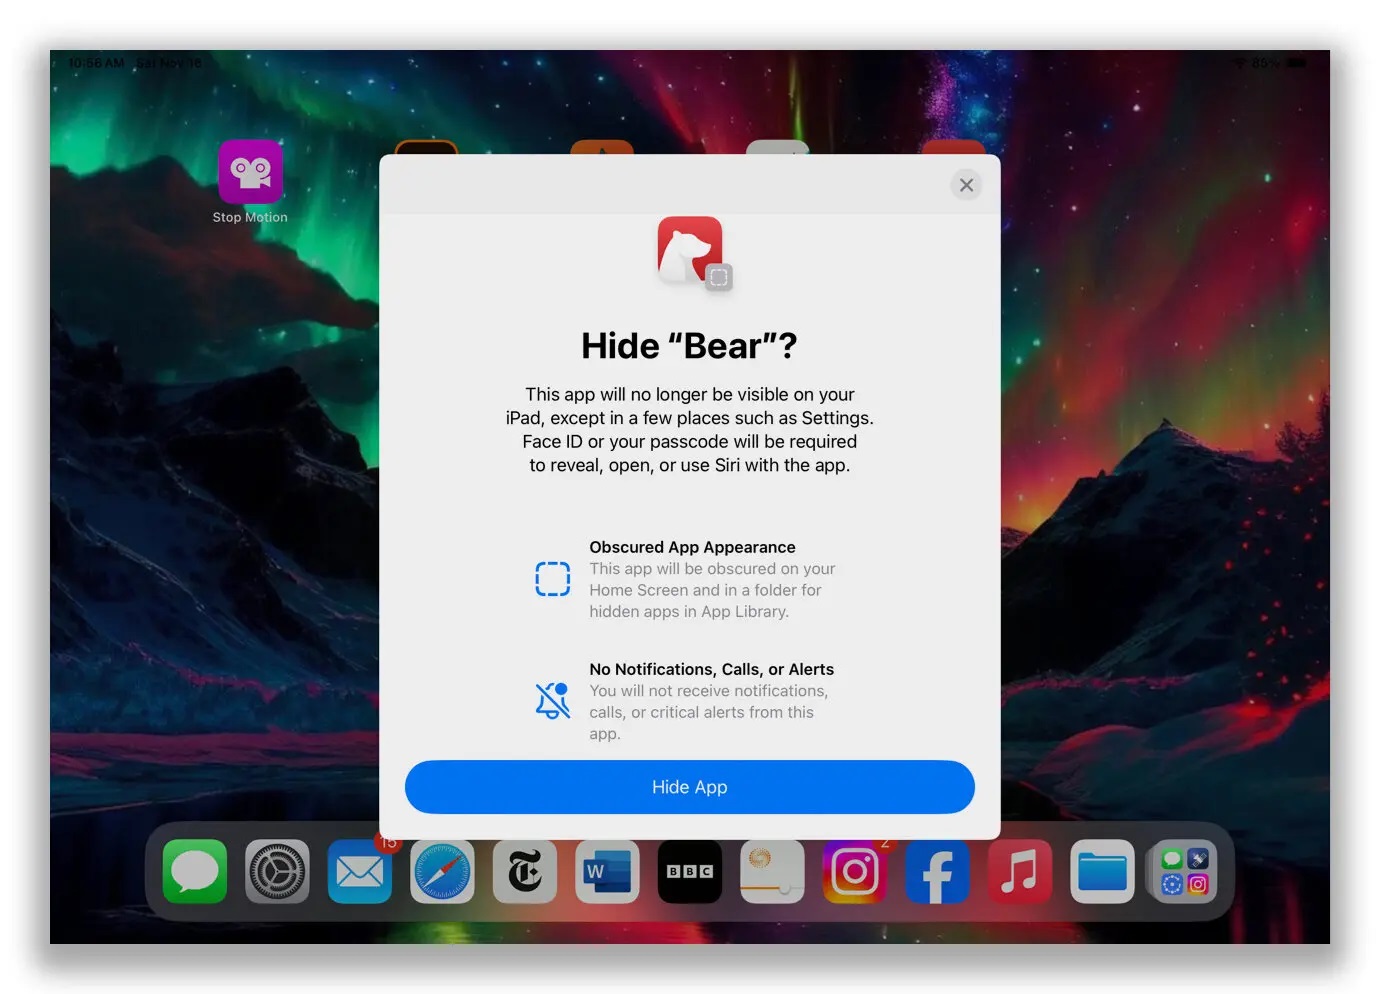Open Apple Music from the dock
Screen dimensions: 1380x994
(1019, 871)
